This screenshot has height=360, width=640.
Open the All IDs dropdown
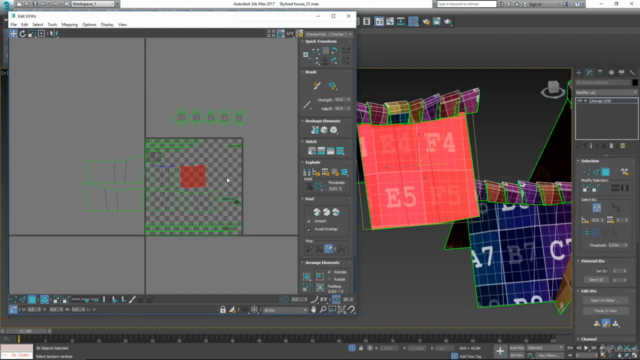[x=285, y=310]
